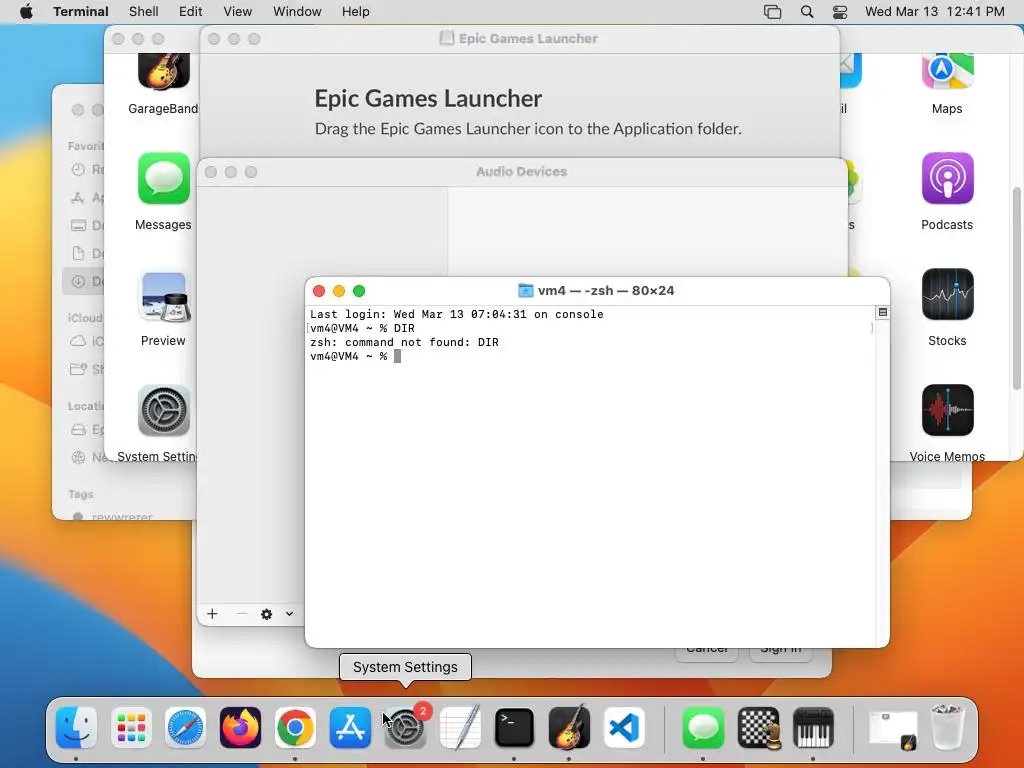This screenshot has height=768, width=1024.
Task: Minimize the Terminal window
Action: tap(339, 291)
